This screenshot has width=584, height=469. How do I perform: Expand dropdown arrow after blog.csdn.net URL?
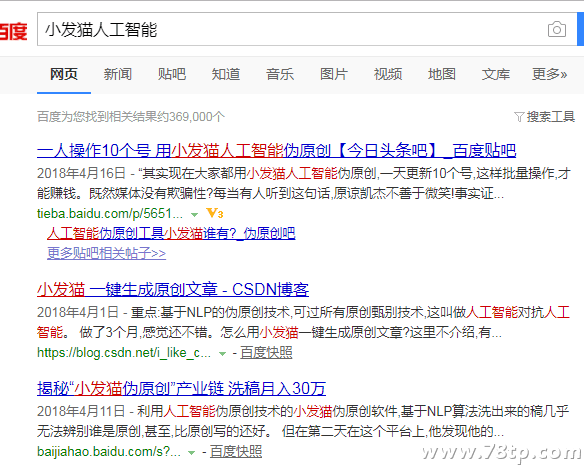coord(222,354)
